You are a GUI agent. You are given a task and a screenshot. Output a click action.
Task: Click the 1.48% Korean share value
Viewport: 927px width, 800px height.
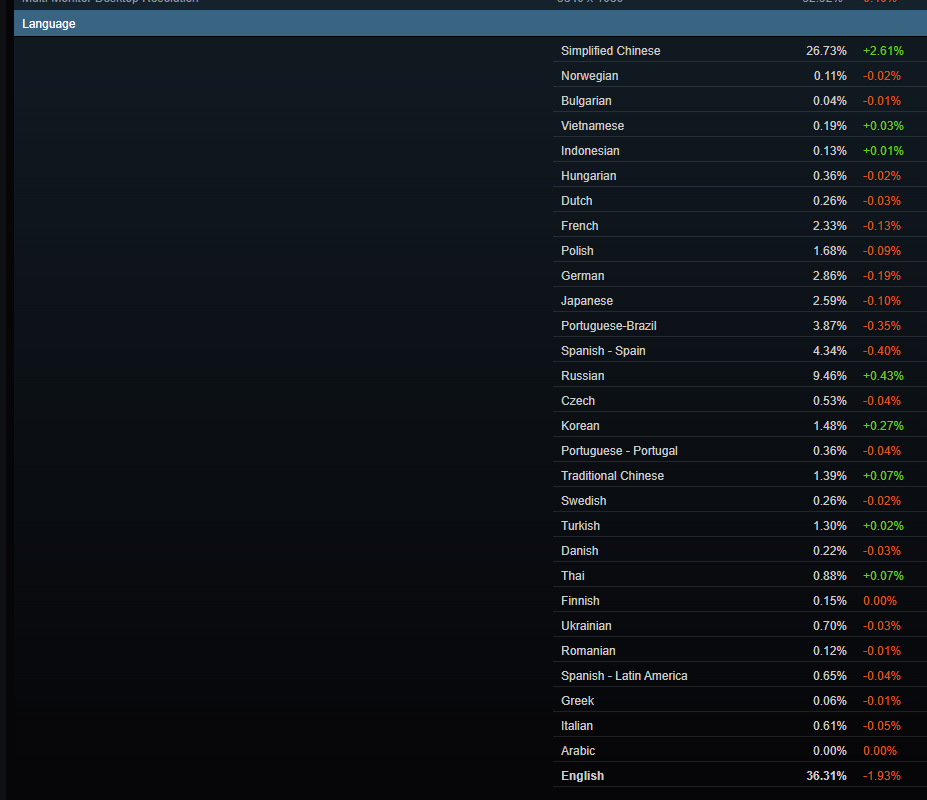point(829,426)
